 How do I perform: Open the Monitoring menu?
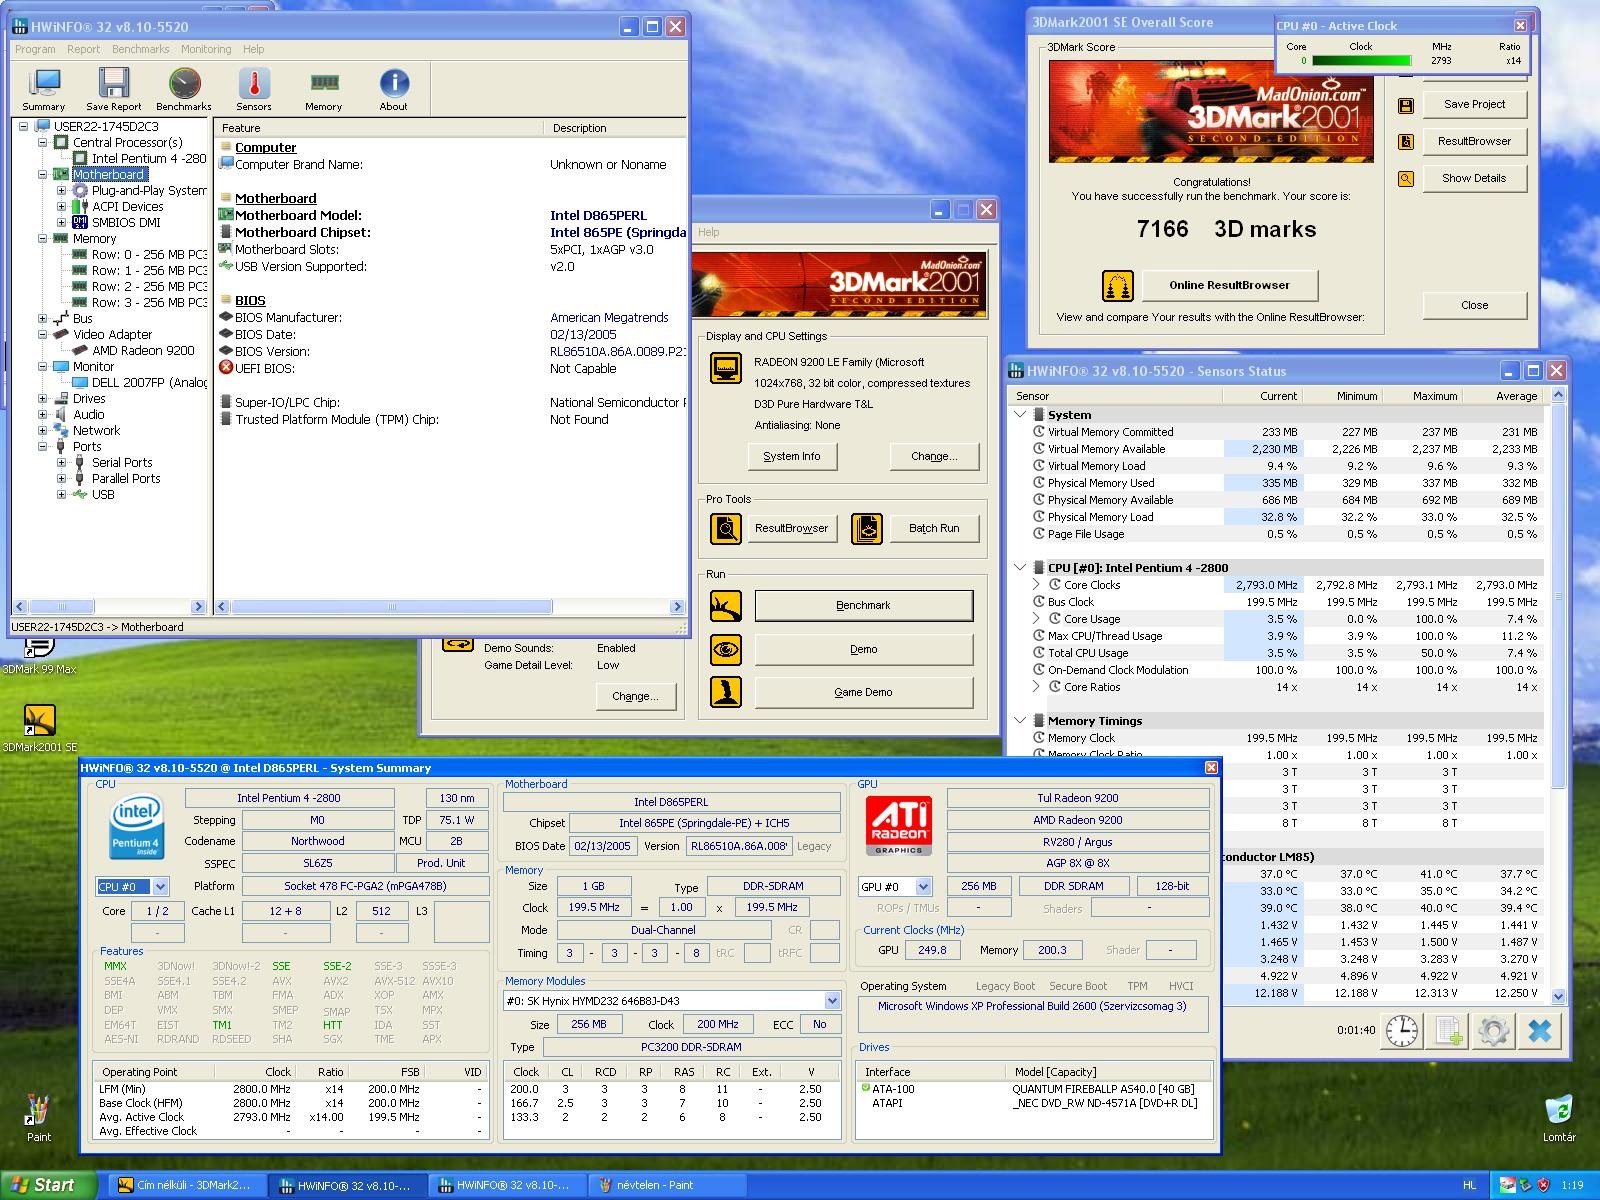pos(206,49)
